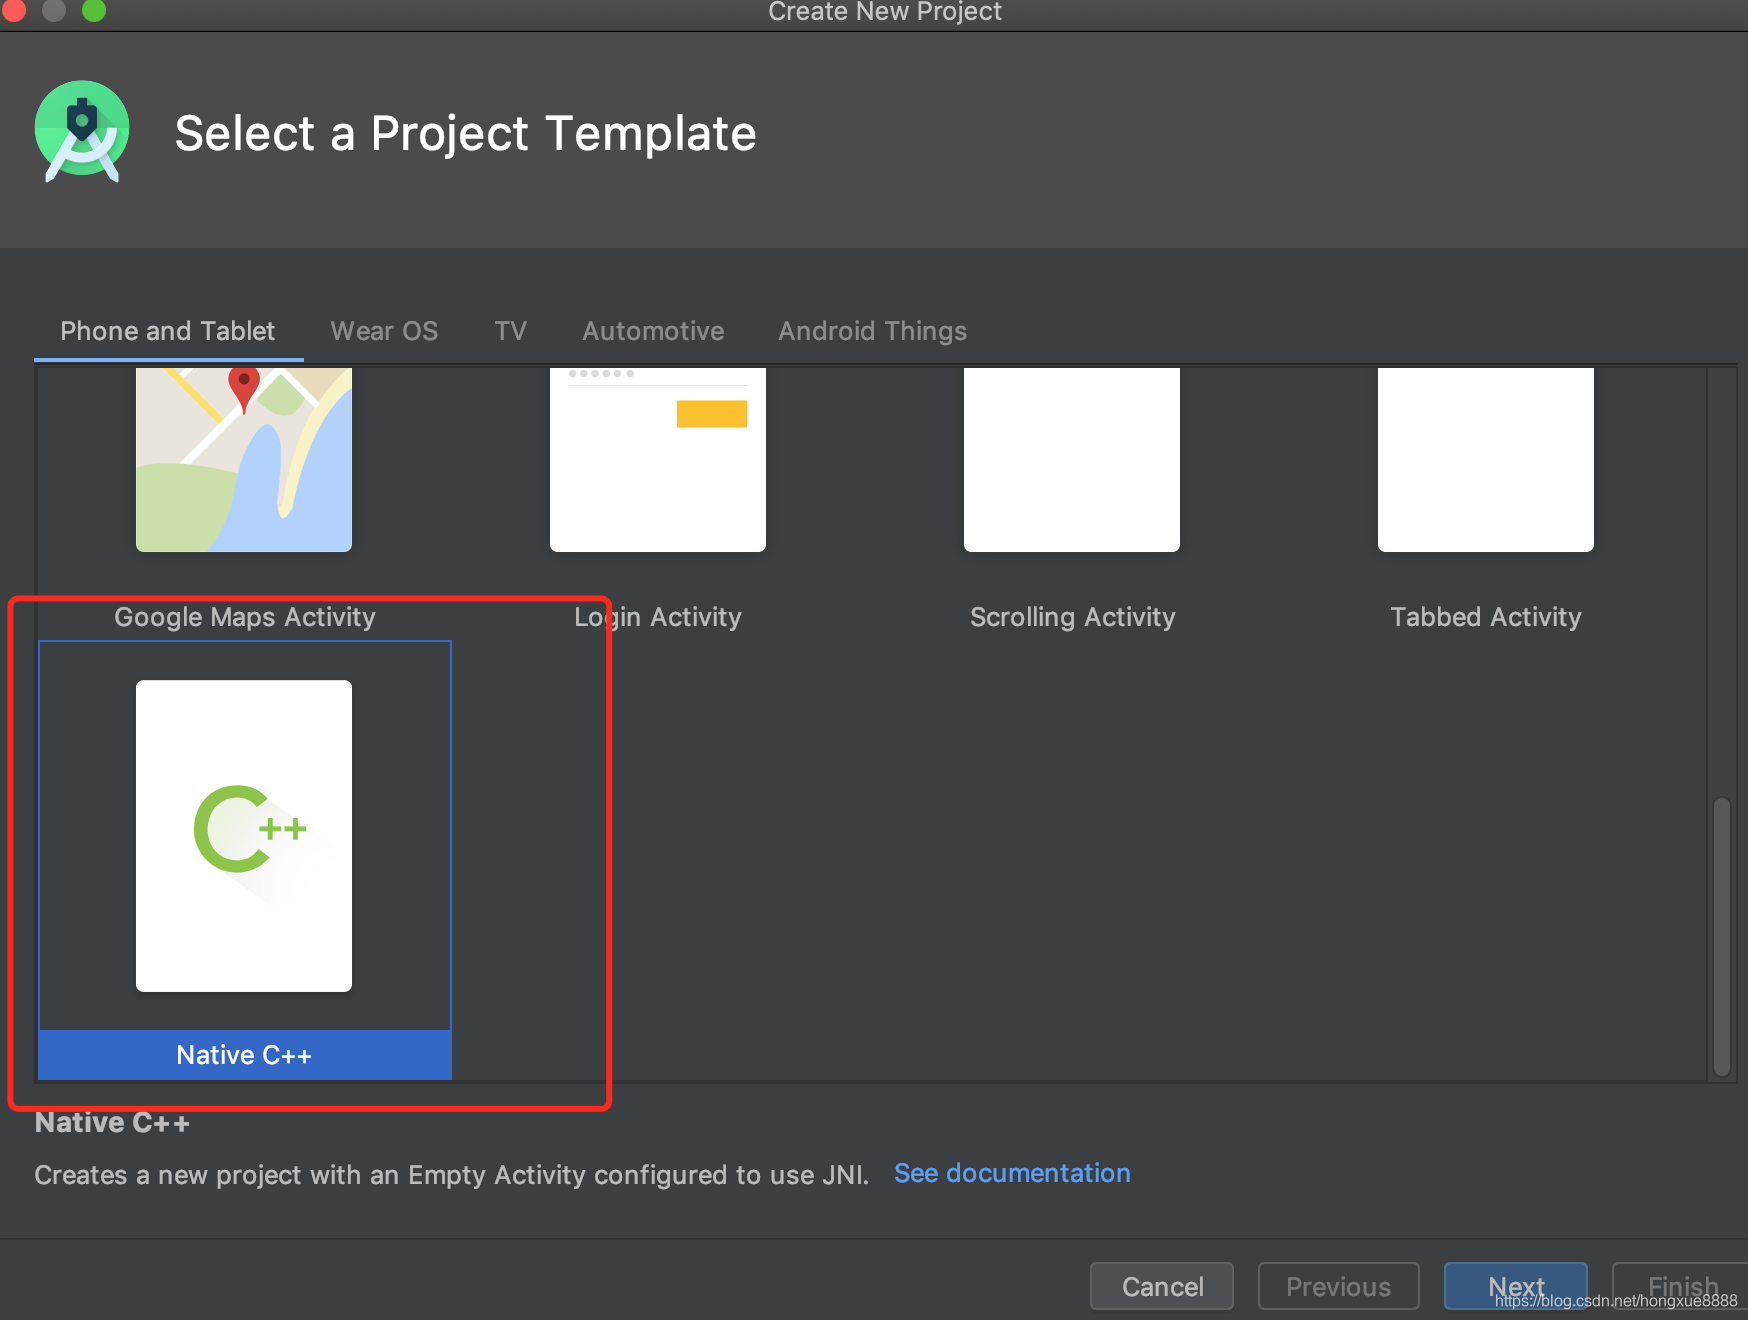Select the Google Maps Activity thumbnail

(x=244, y=460)
